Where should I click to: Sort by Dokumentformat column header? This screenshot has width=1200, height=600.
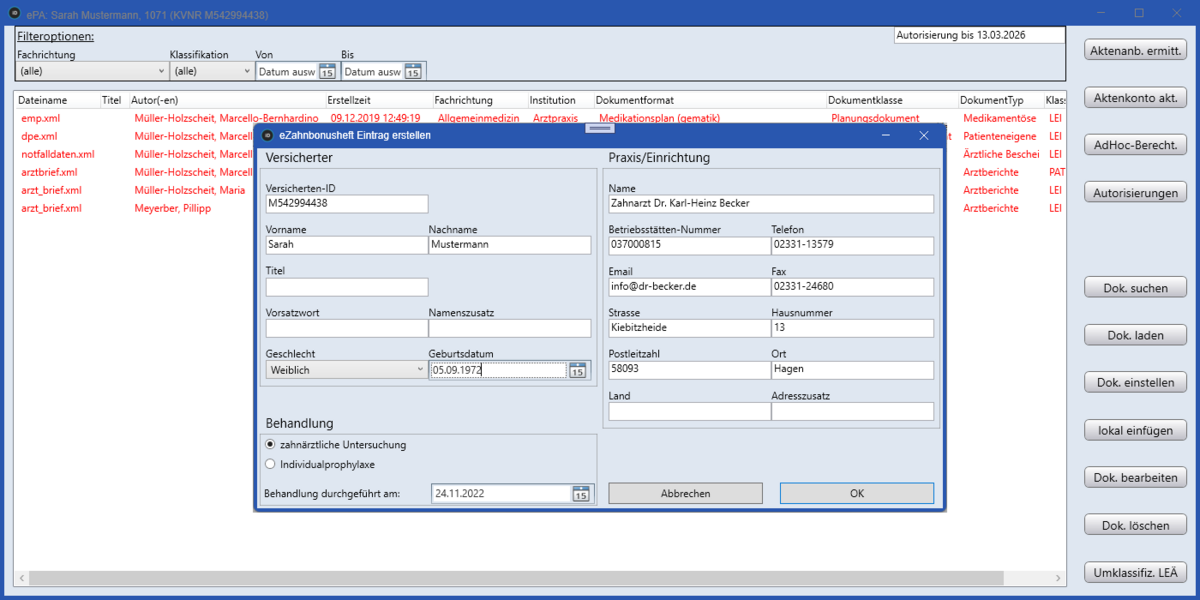click(635, 100)
